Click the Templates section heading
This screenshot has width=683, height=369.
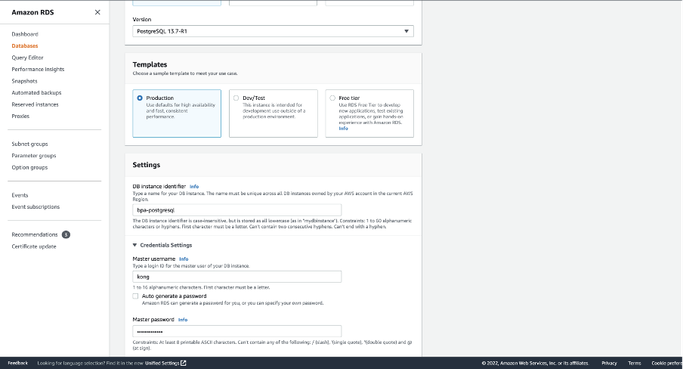pos(150,64)
